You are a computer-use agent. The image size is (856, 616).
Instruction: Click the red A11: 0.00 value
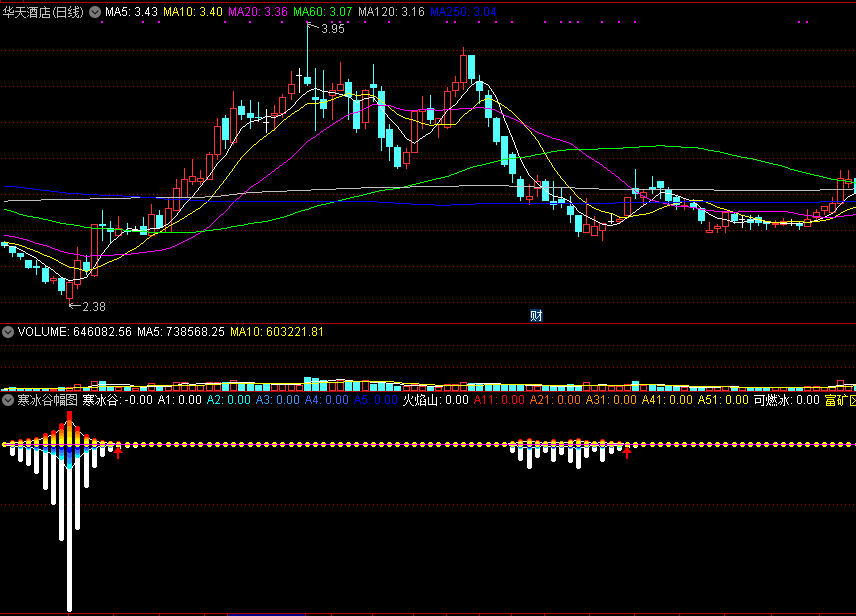499,400
